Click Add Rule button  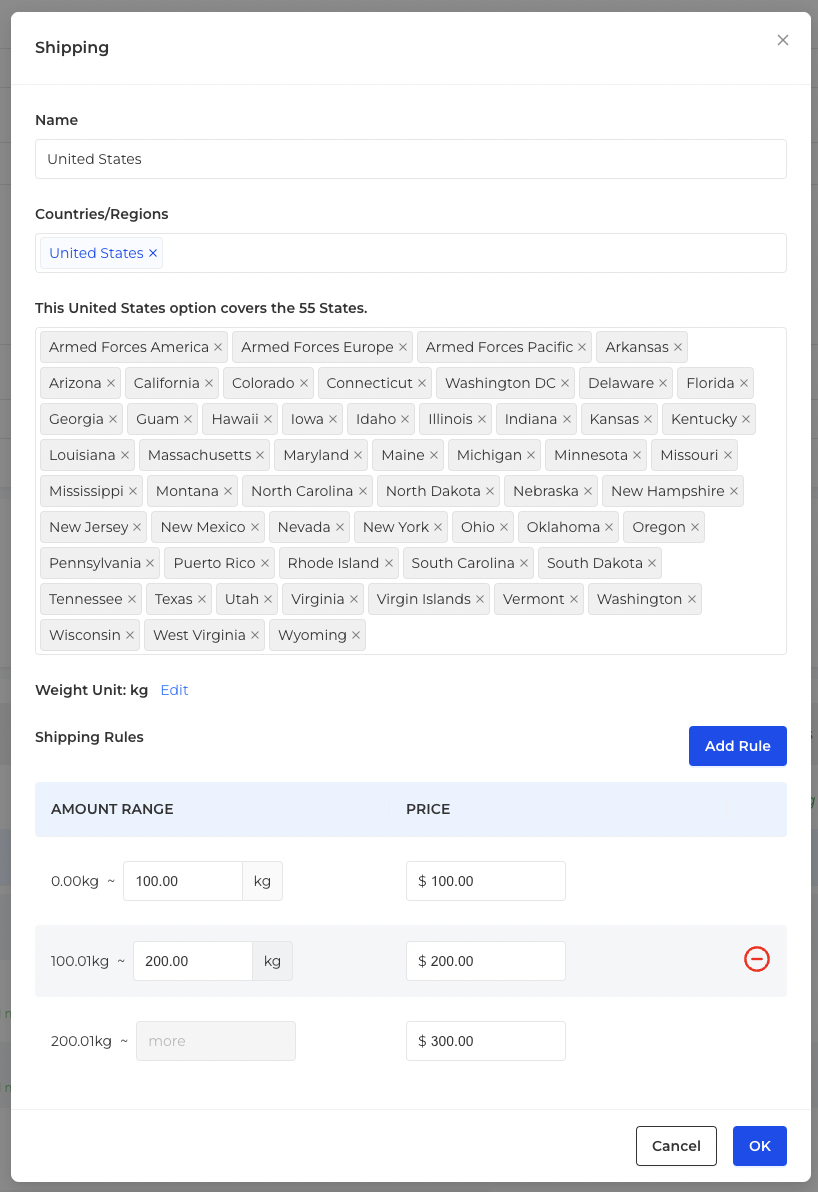tap(737, 746)
